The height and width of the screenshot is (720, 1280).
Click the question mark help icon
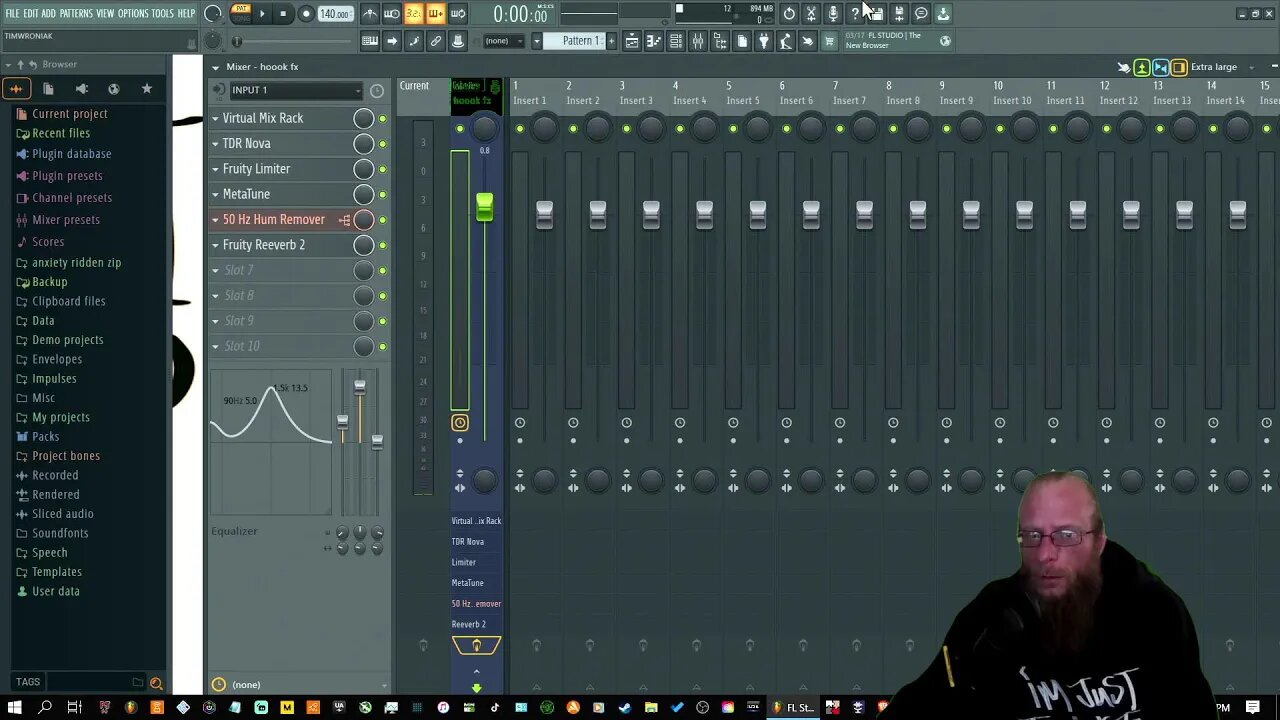[x=855, y=14]
